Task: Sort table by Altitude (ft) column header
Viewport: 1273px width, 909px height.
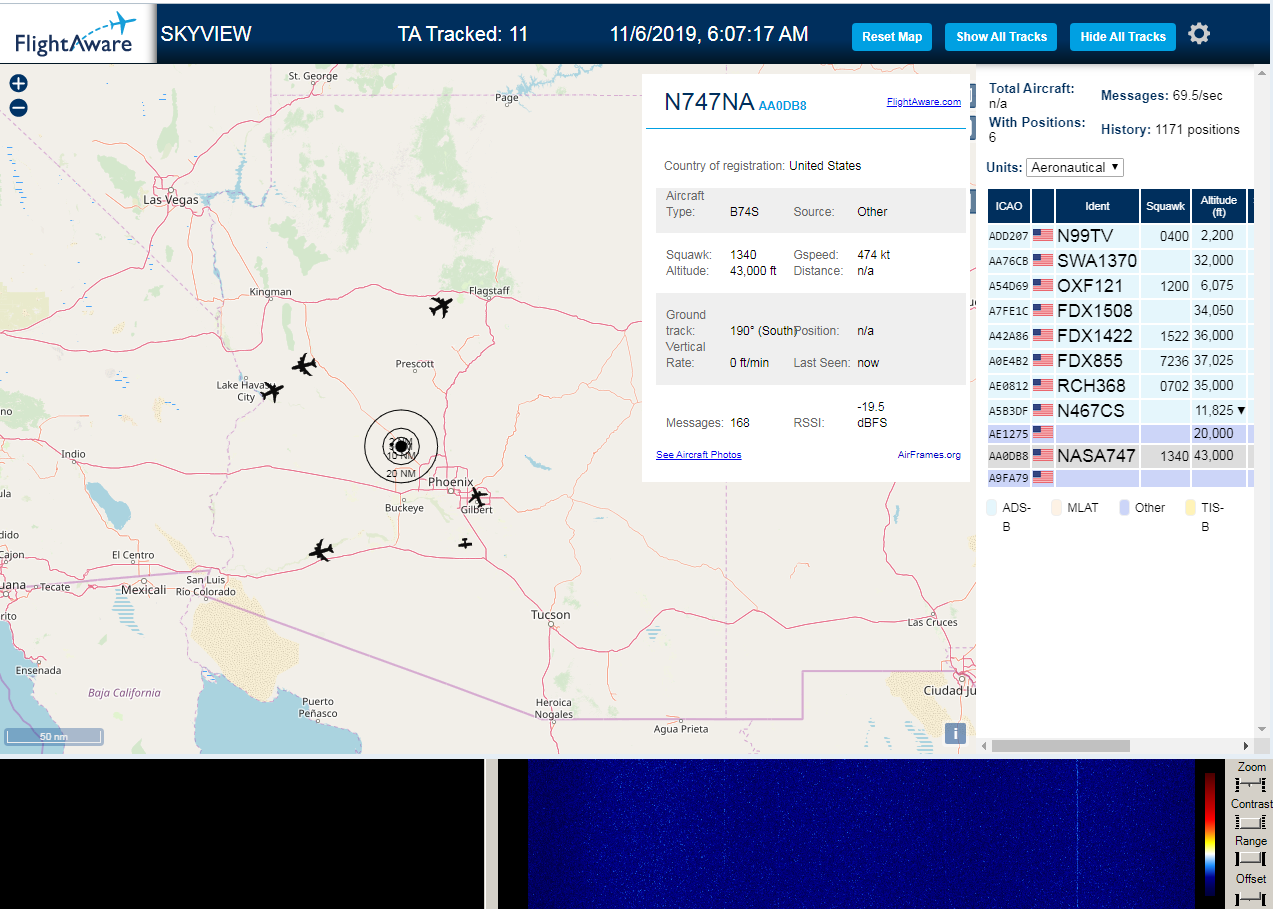Action: pos(1219,206)
